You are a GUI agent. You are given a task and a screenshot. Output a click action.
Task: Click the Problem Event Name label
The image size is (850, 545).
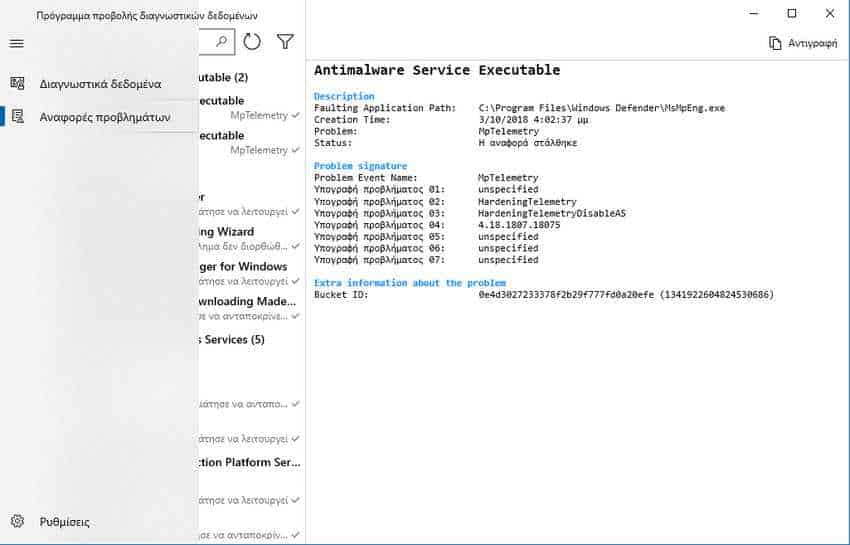point(366,177)
